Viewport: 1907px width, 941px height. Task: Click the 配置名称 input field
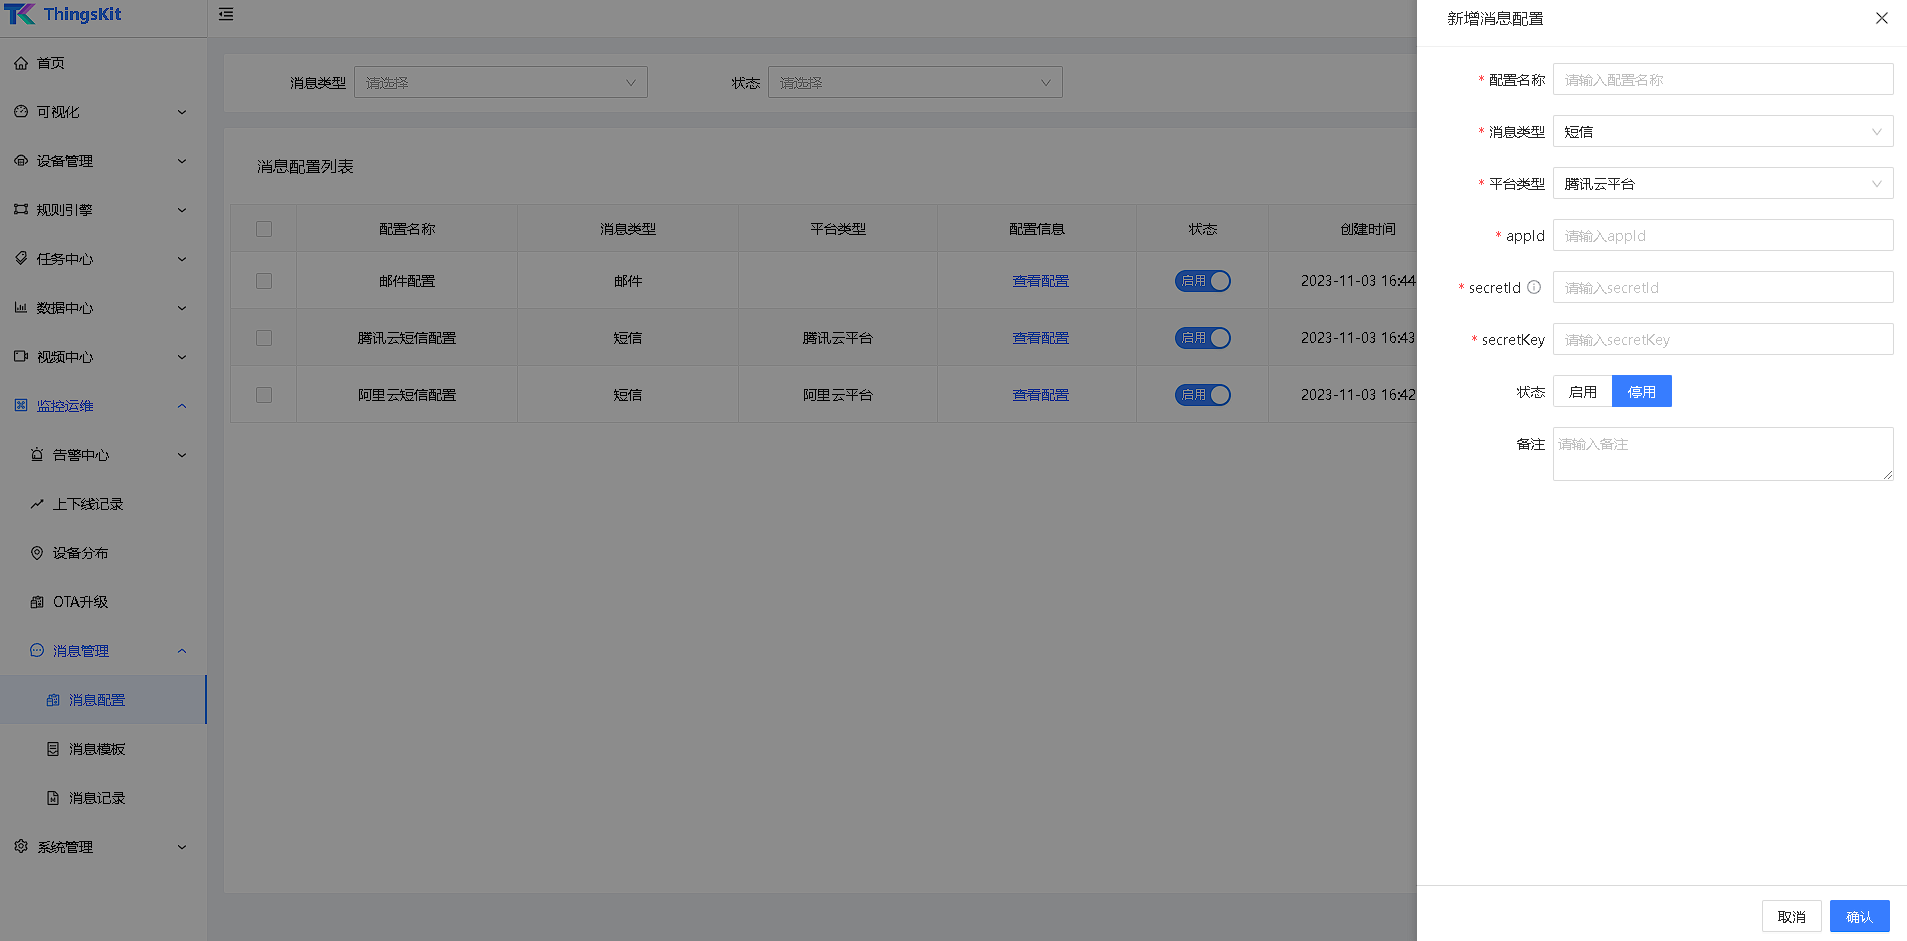click(x=1722, y=80)
